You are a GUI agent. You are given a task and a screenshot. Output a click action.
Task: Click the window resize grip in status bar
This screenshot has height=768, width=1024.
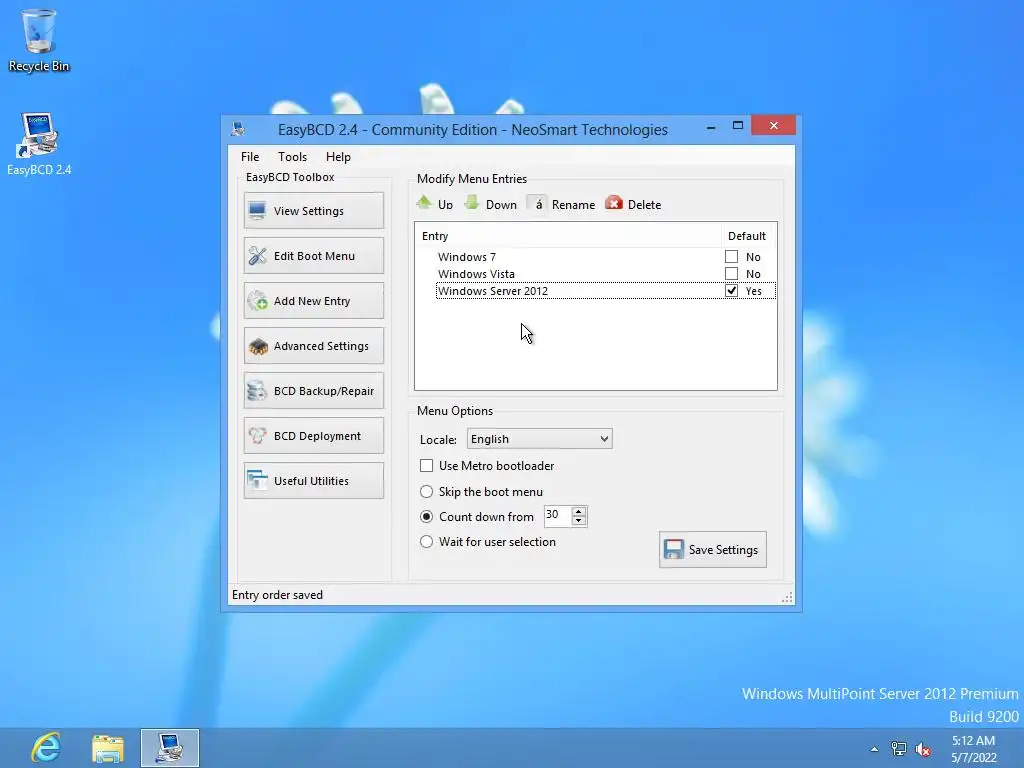[x=787, y=597]
